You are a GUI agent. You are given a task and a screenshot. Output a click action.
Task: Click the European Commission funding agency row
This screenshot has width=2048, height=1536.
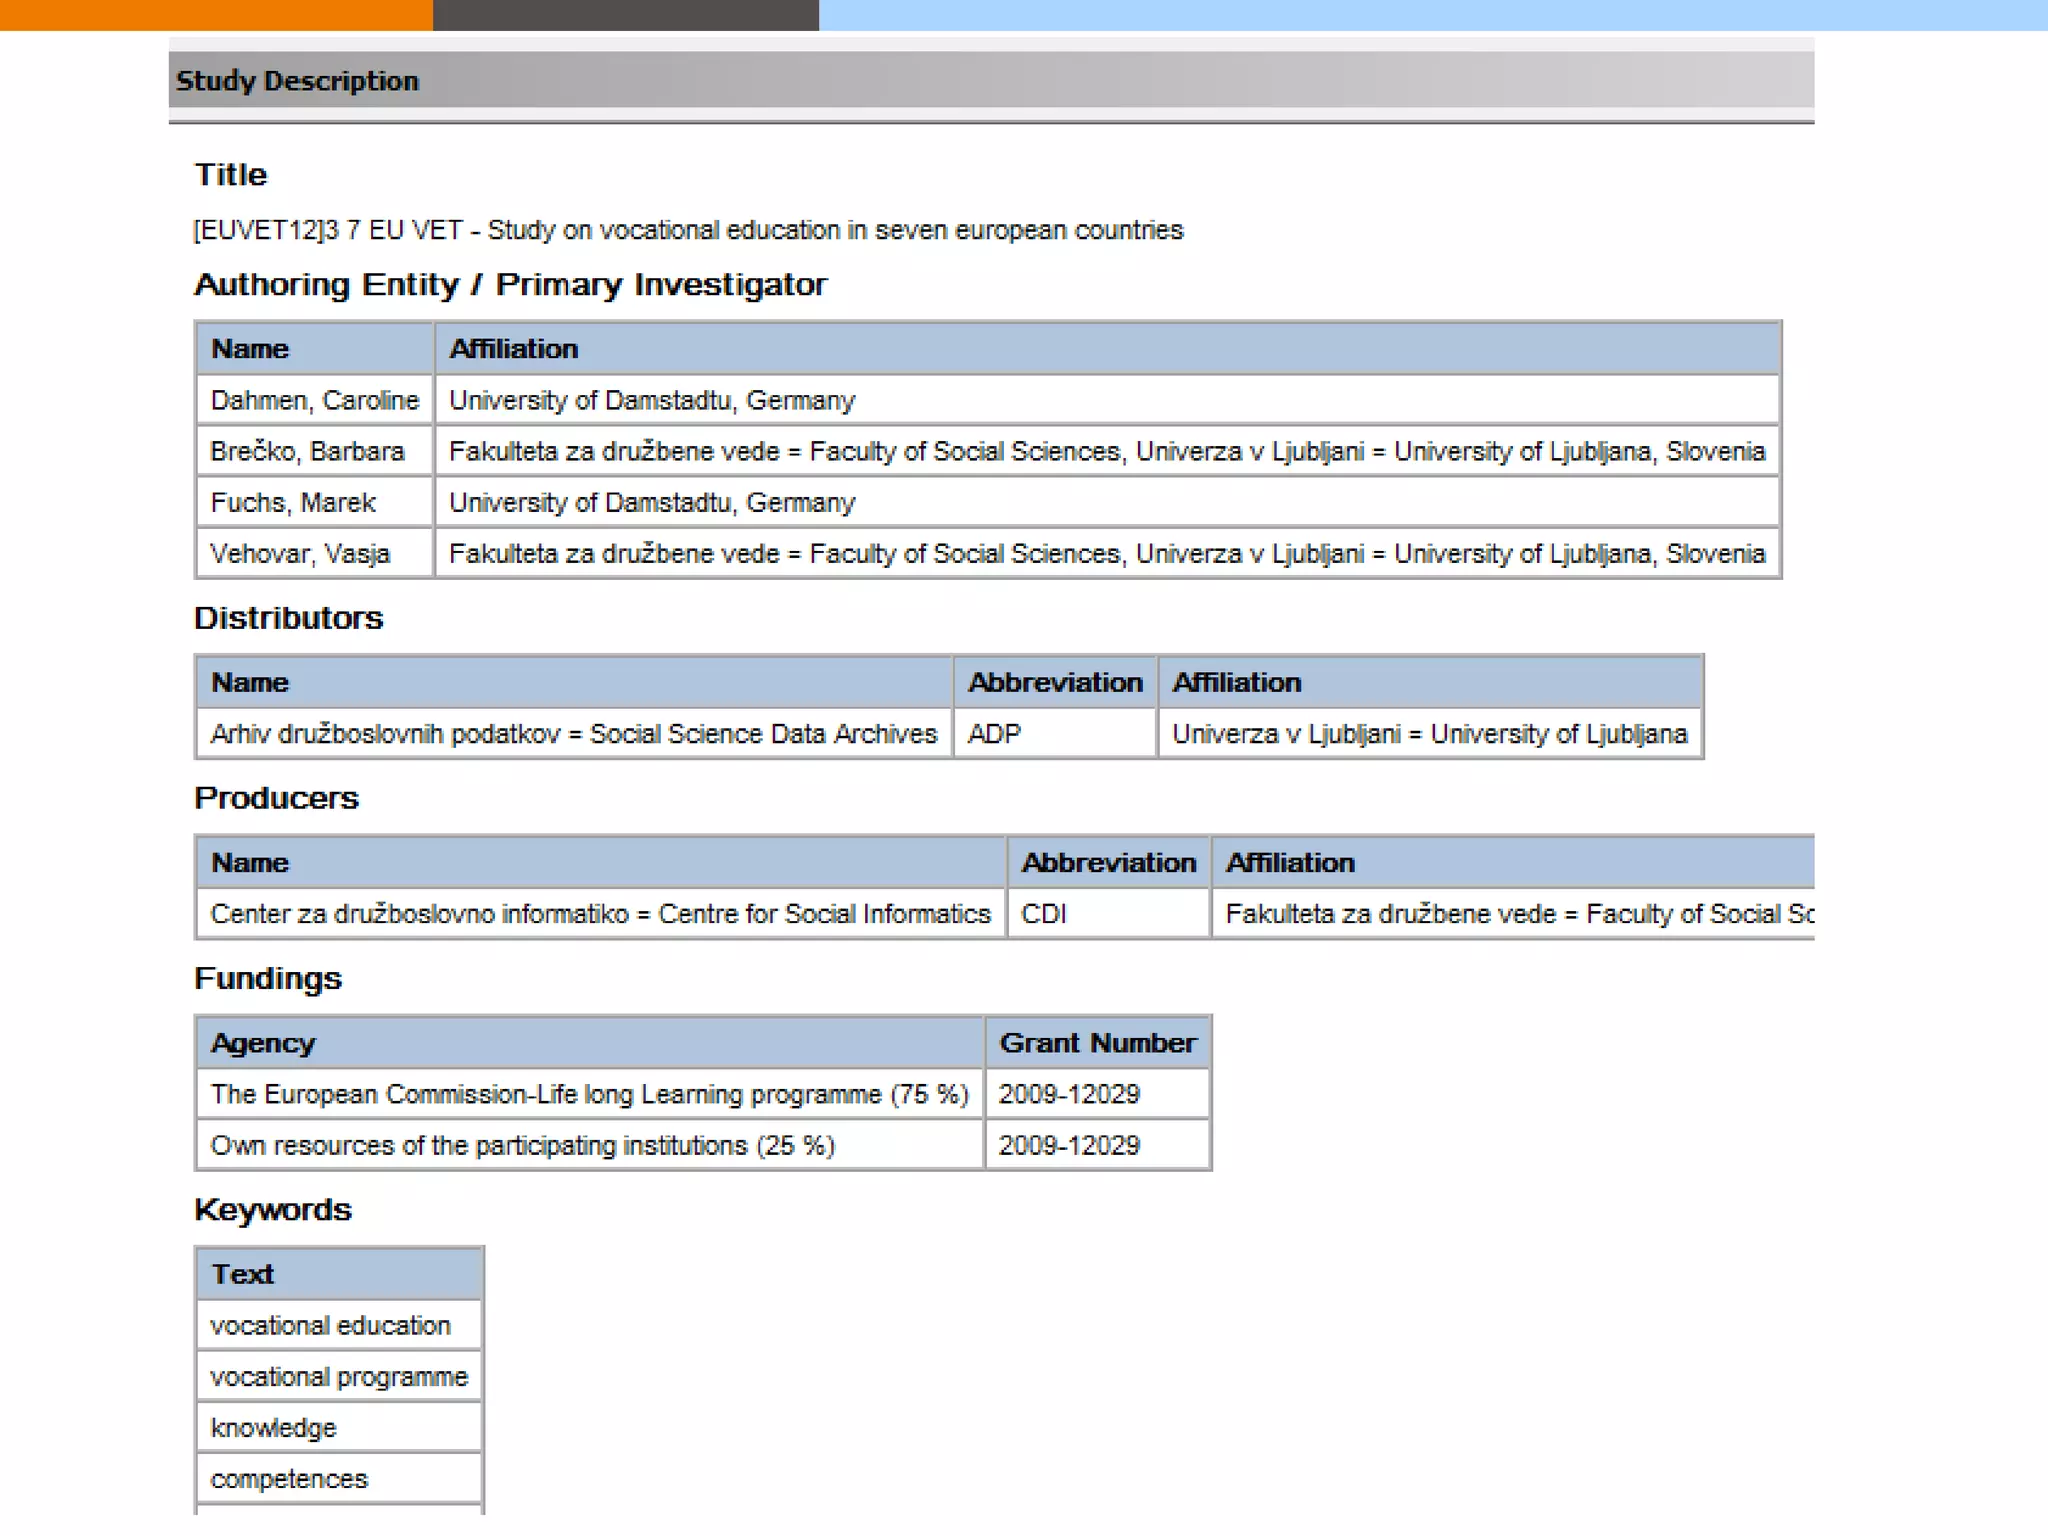(589, 1094)
